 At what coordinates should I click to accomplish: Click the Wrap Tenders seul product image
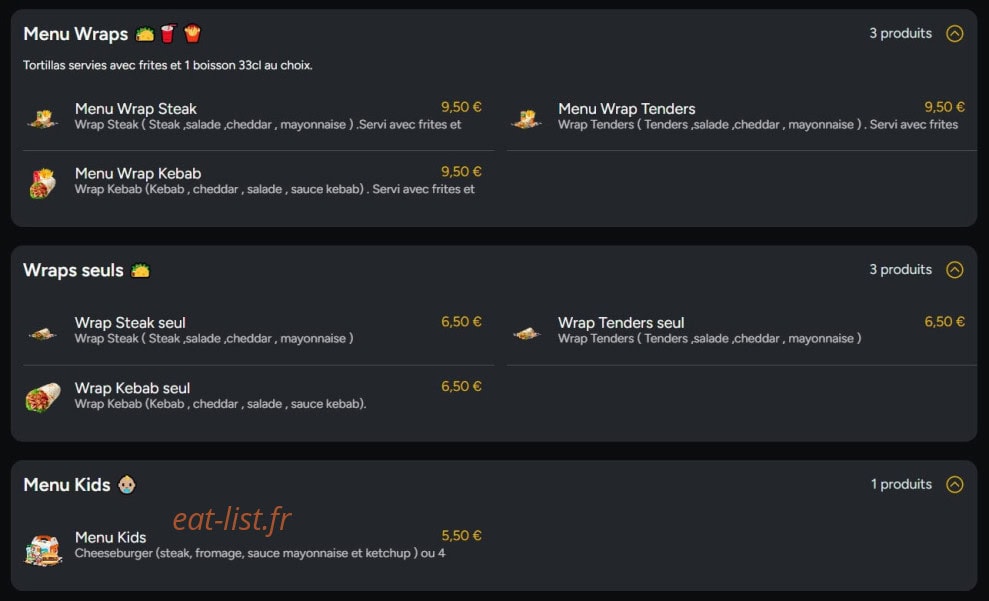pyautogui.click(x=527, y=333)
